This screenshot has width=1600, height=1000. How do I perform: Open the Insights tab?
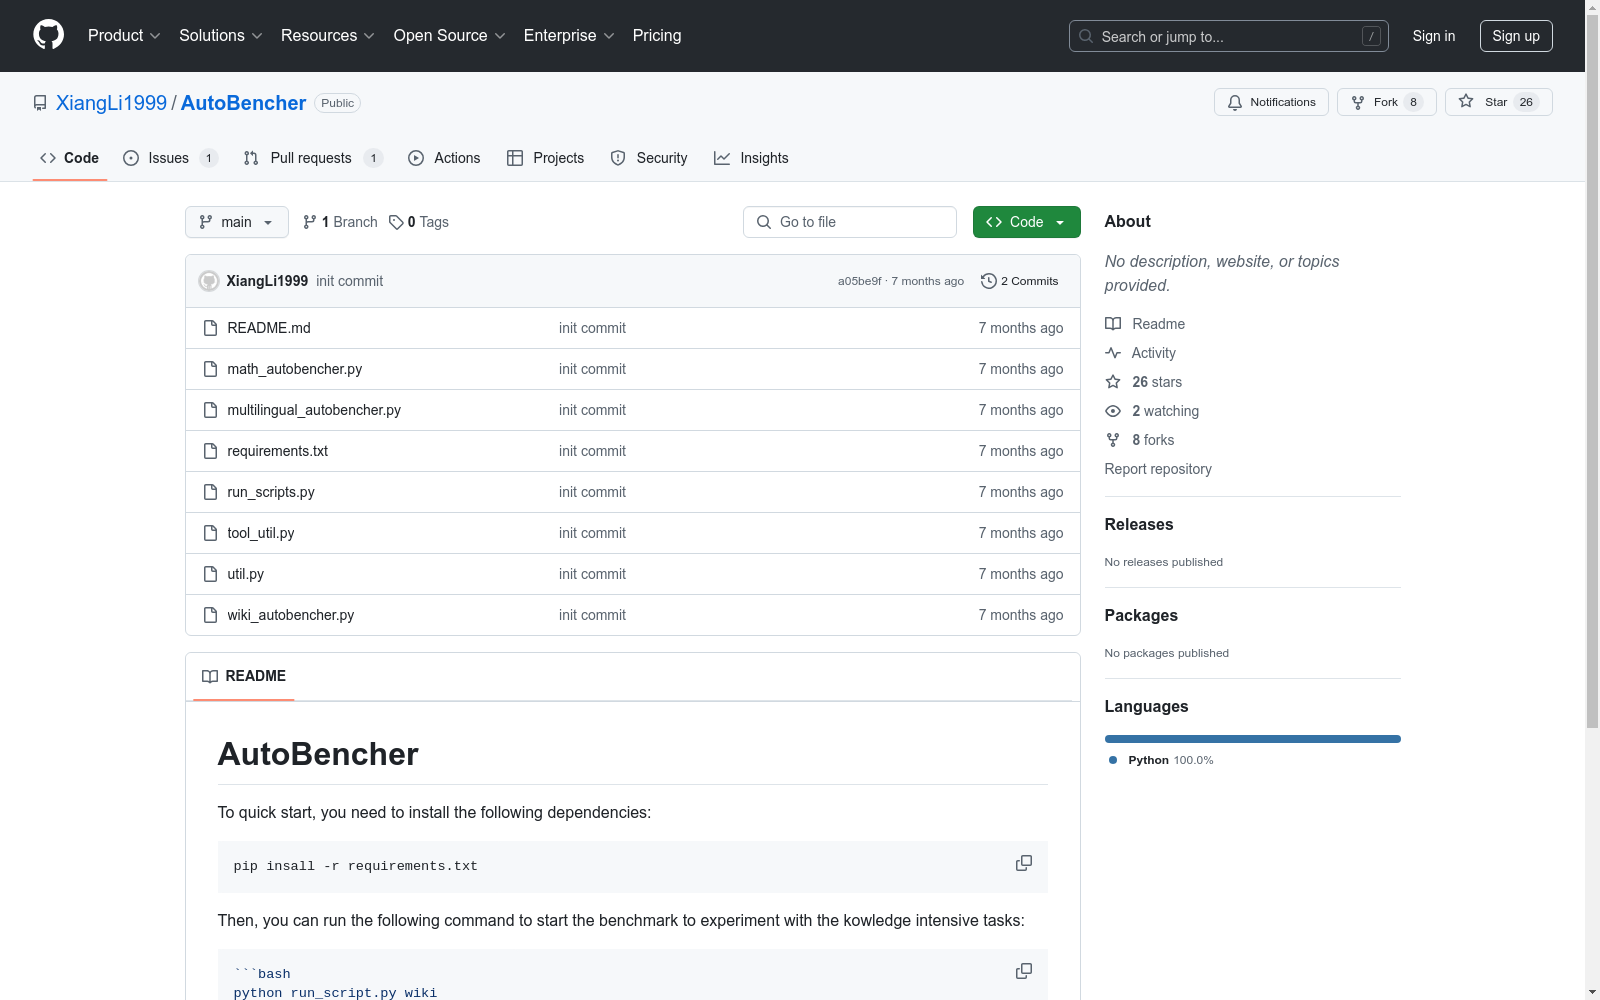(x=751, y=158)
